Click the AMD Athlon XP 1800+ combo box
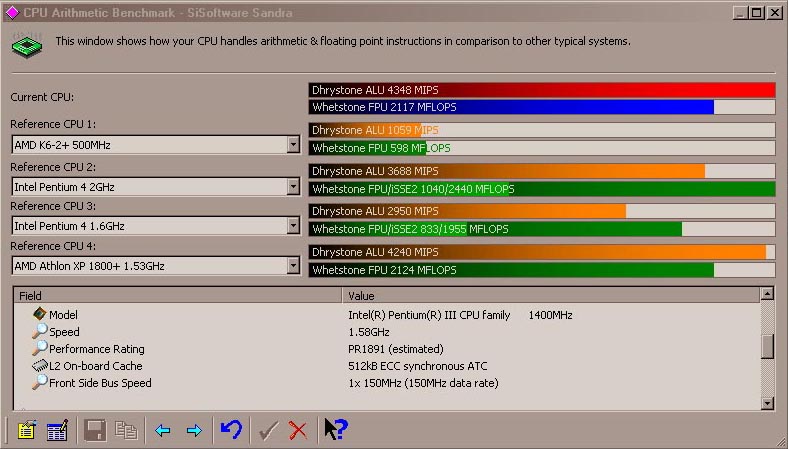The width and height of the screenshot is (788, 449). click(x=156, y=265)
